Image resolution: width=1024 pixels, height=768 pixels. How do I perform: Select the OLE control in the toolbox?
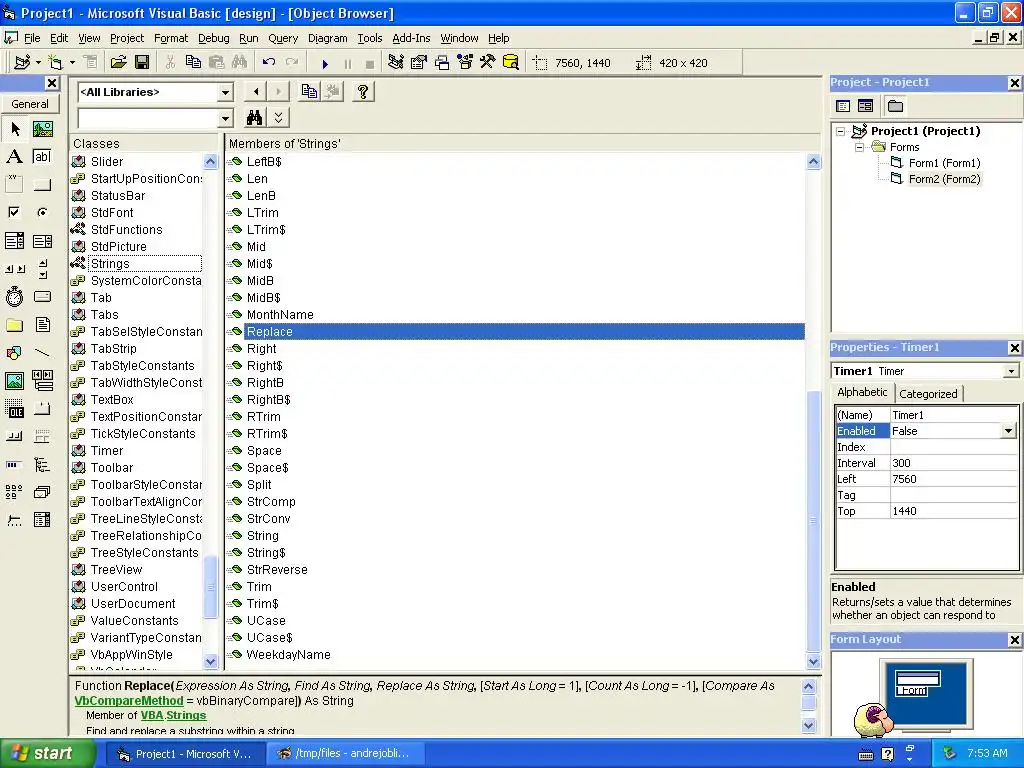click(15, 409)
